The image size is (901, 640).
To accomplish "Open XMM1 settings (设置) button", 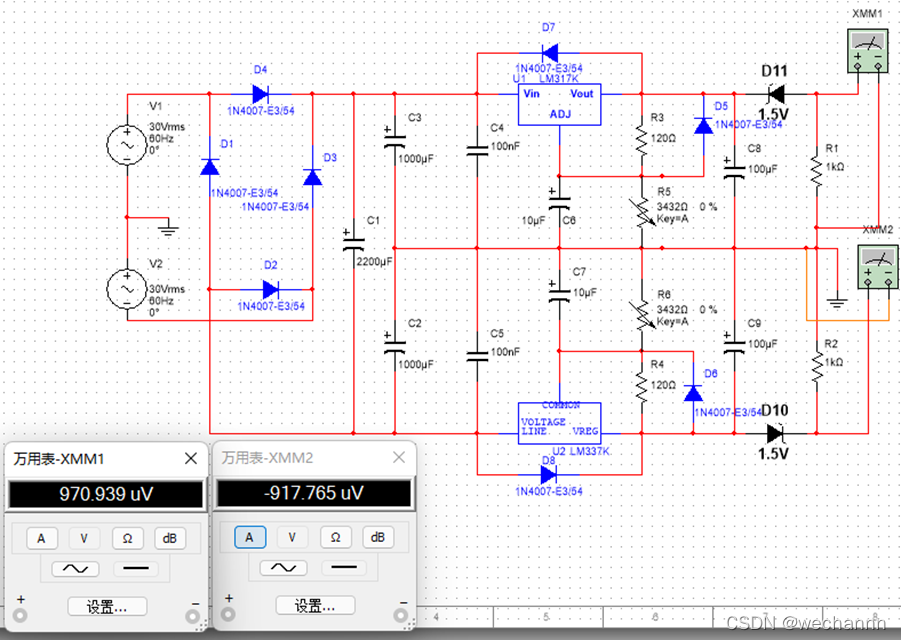I will (x=107, y=607).
